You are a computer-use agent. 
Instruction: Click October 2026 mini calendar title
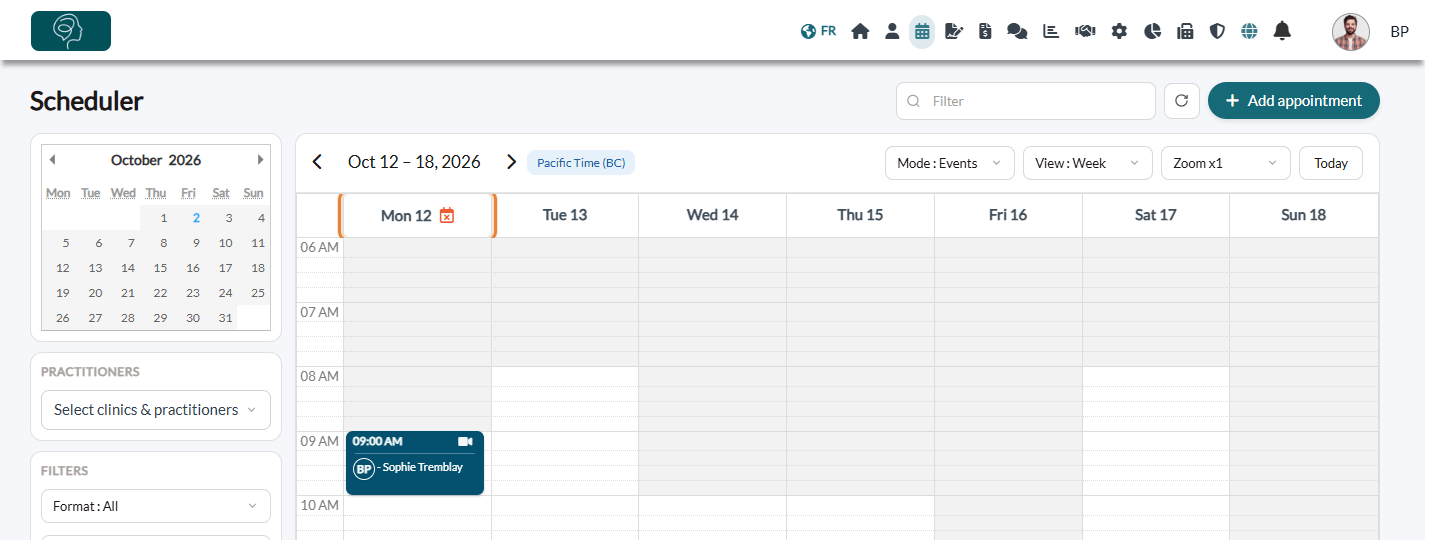[x=156, y=160]
